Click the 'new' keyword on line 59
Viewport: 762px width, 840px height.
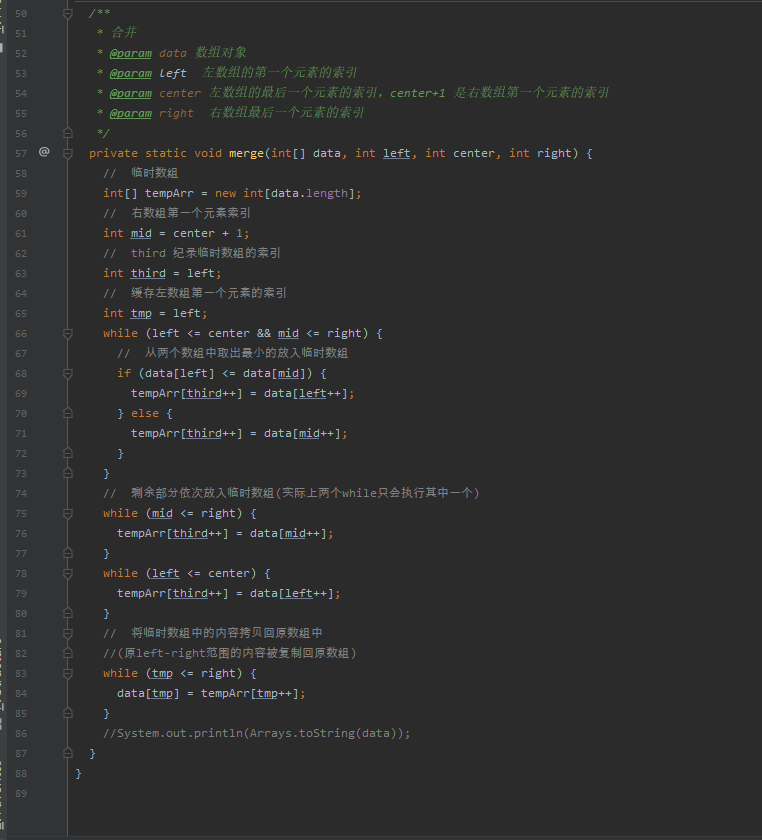(225, 193)
